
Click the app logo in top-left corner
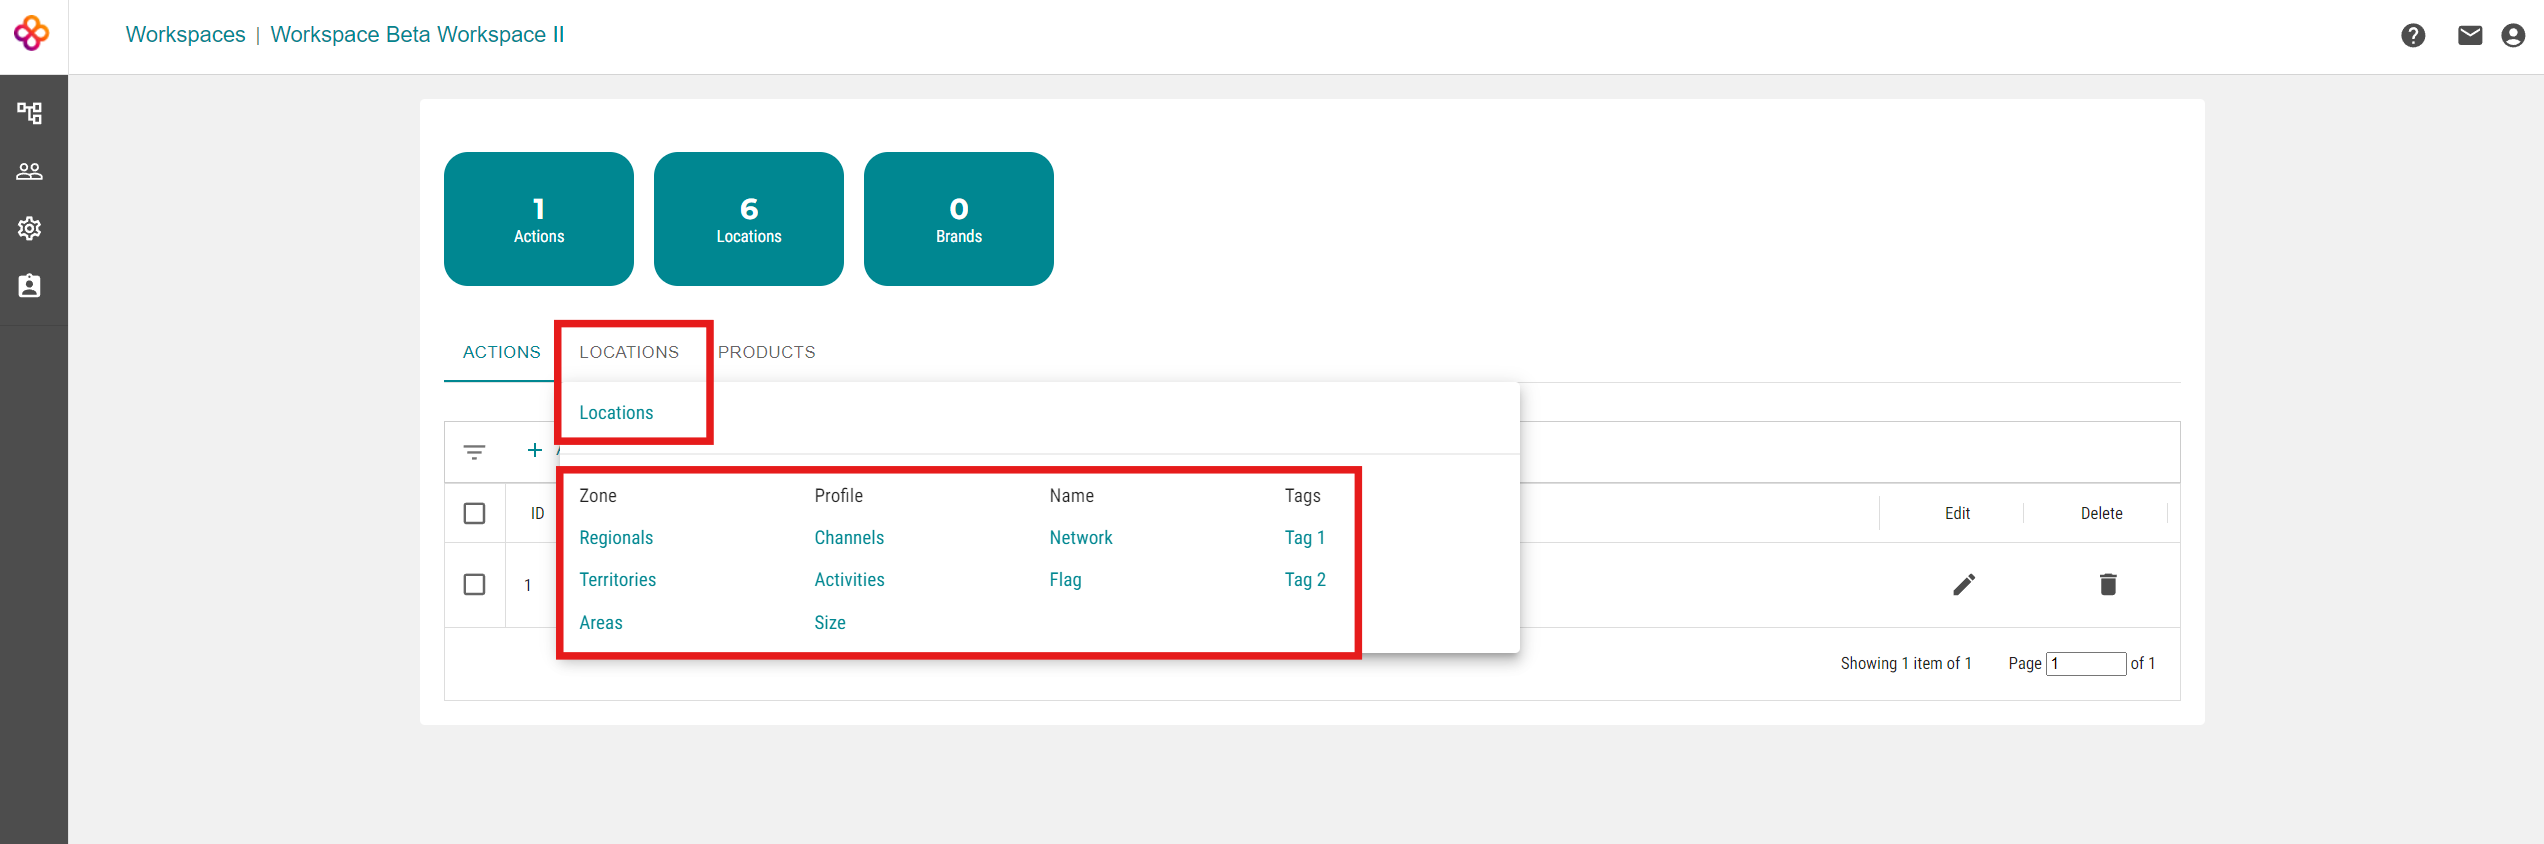[31, 34]
